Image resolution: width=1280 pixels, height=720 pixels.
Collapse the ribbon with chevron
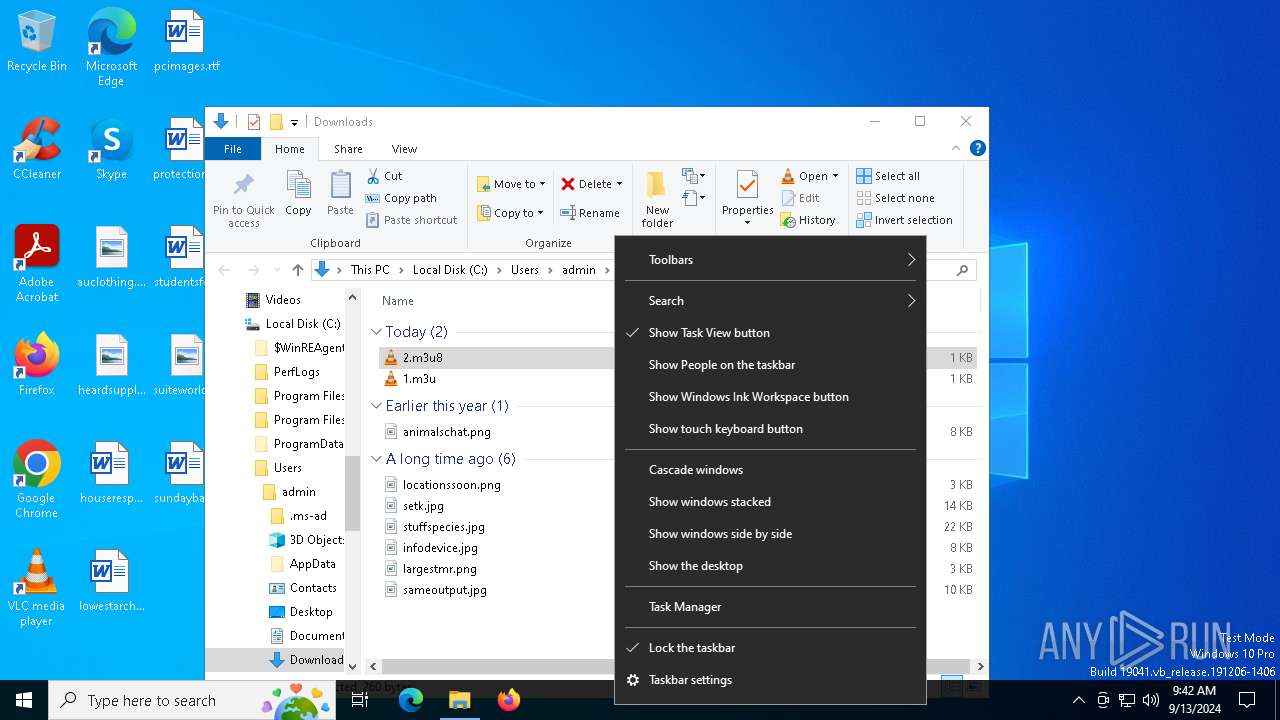click(955, 148)
